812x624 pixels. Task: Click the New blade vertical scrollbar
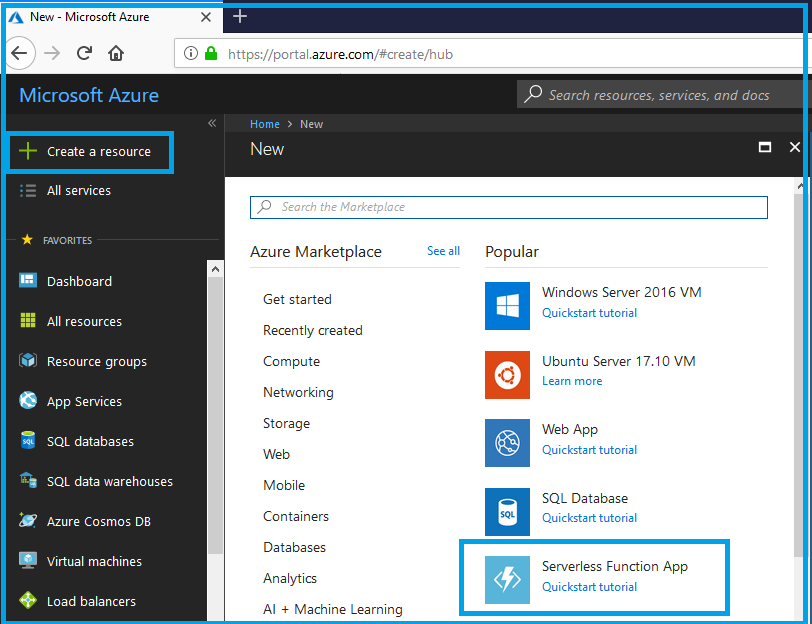click(799, 375)
